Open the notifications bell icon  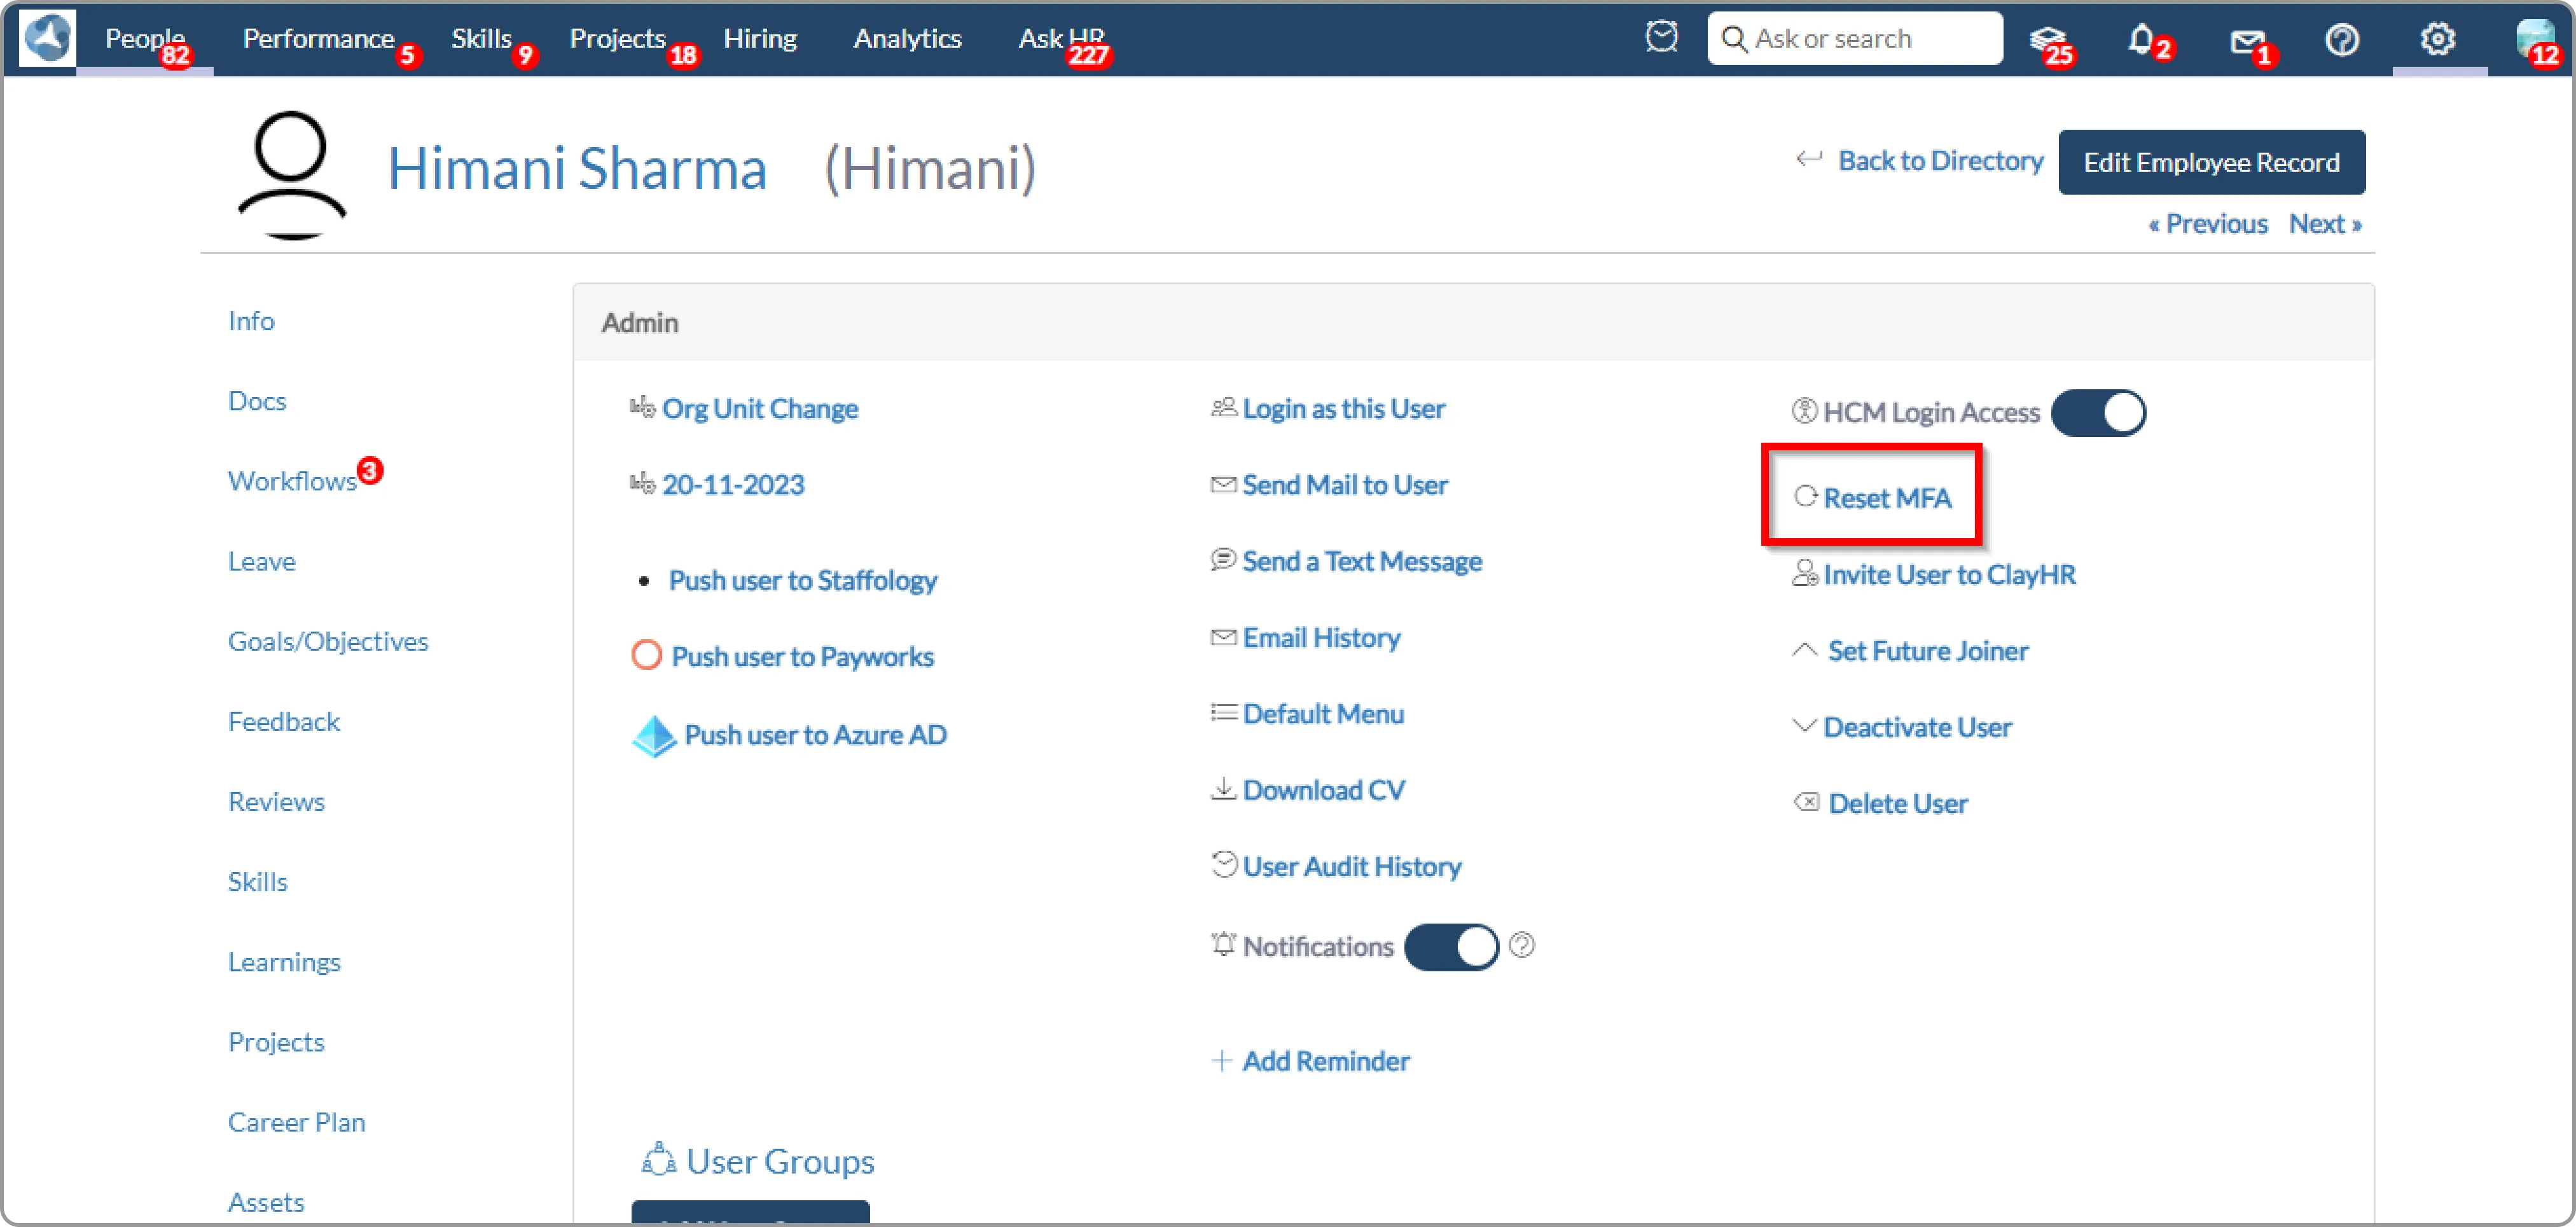(x=2140, y=39)
